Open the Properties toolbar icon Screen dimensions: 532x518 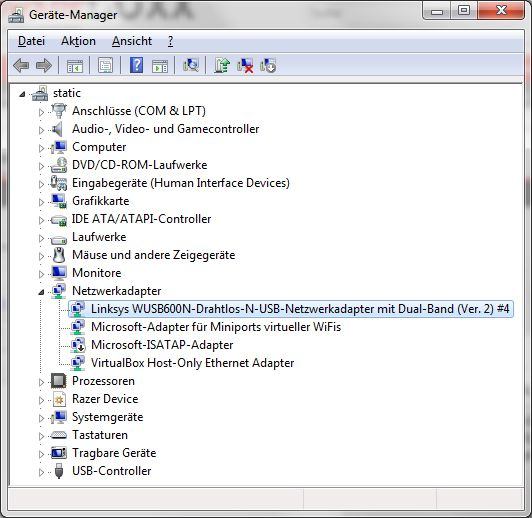[106, 65]
